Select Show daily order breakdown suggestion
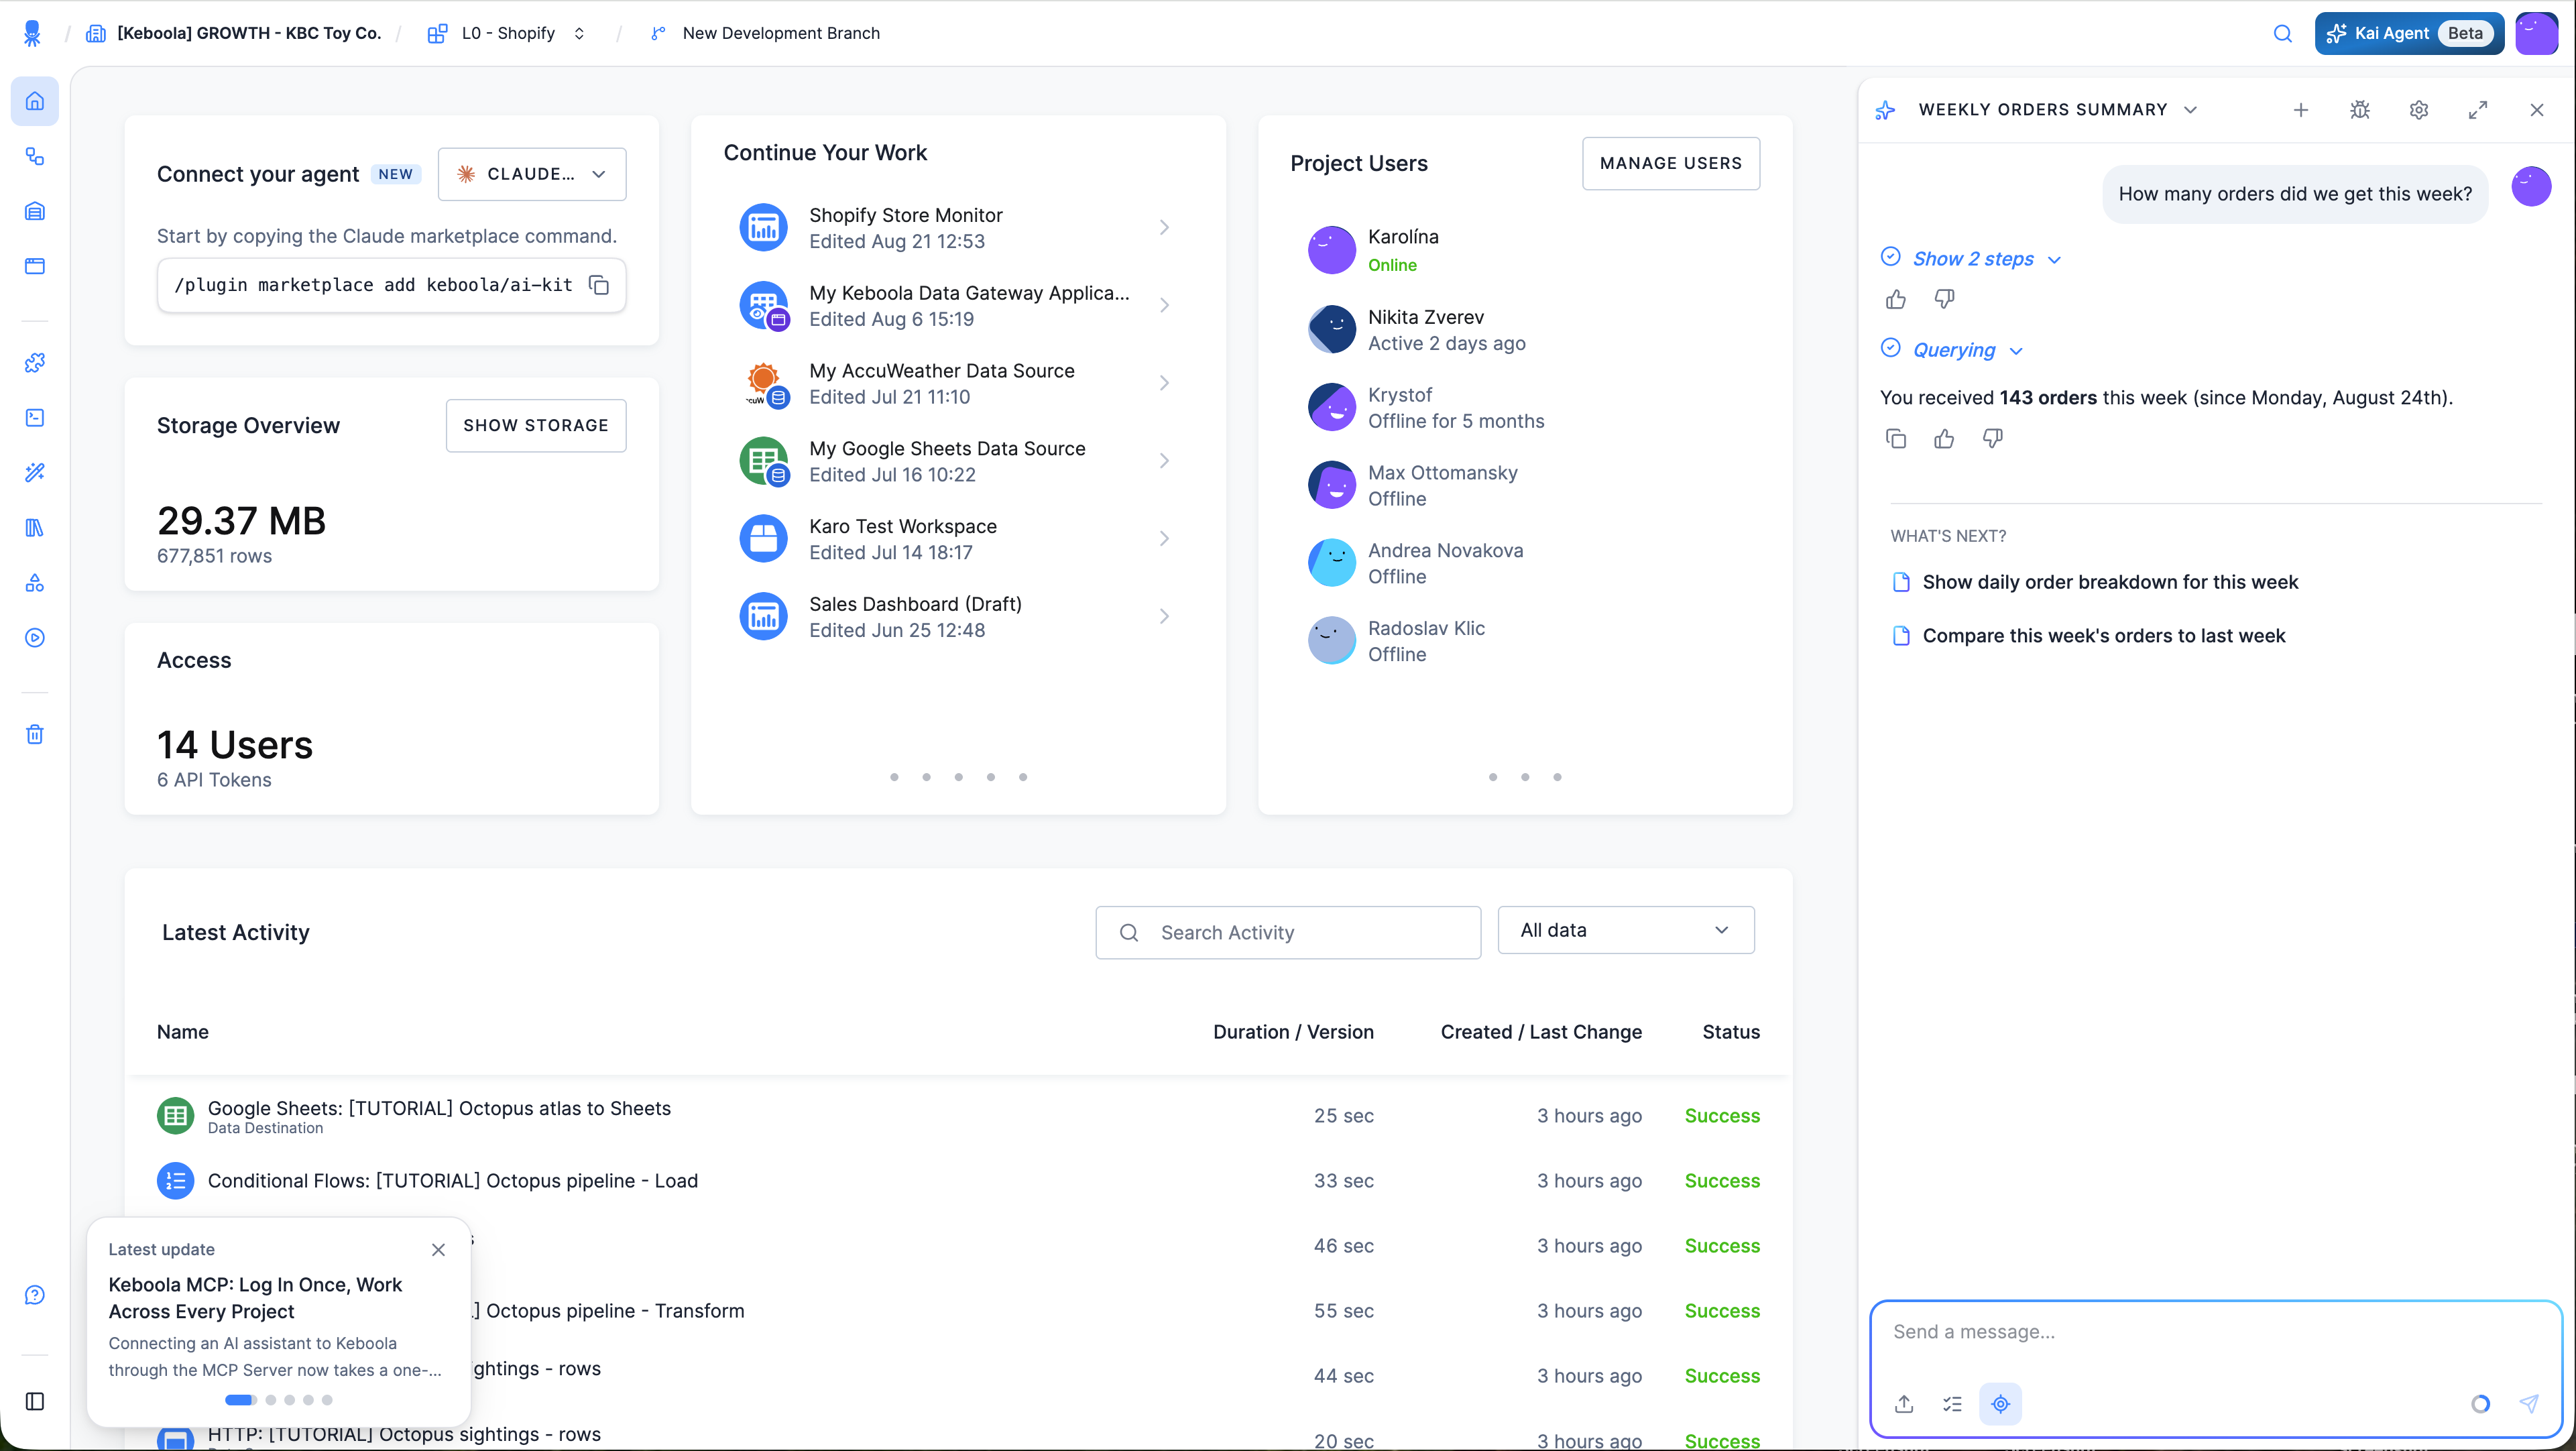2576x1451 pixels. [x=2110, y=582]
